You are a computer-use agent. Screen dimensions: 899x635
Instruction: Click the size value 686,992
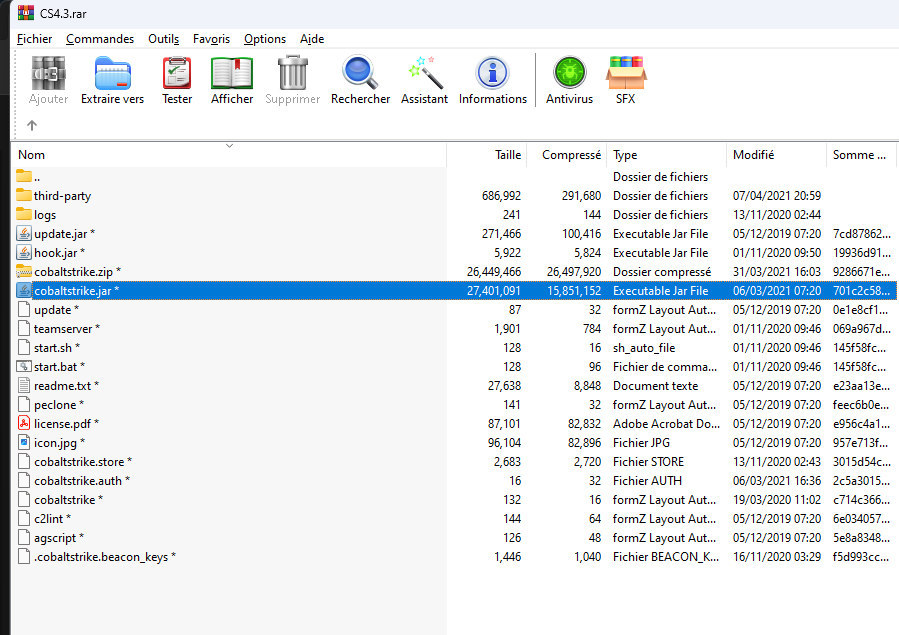[501, 195]
